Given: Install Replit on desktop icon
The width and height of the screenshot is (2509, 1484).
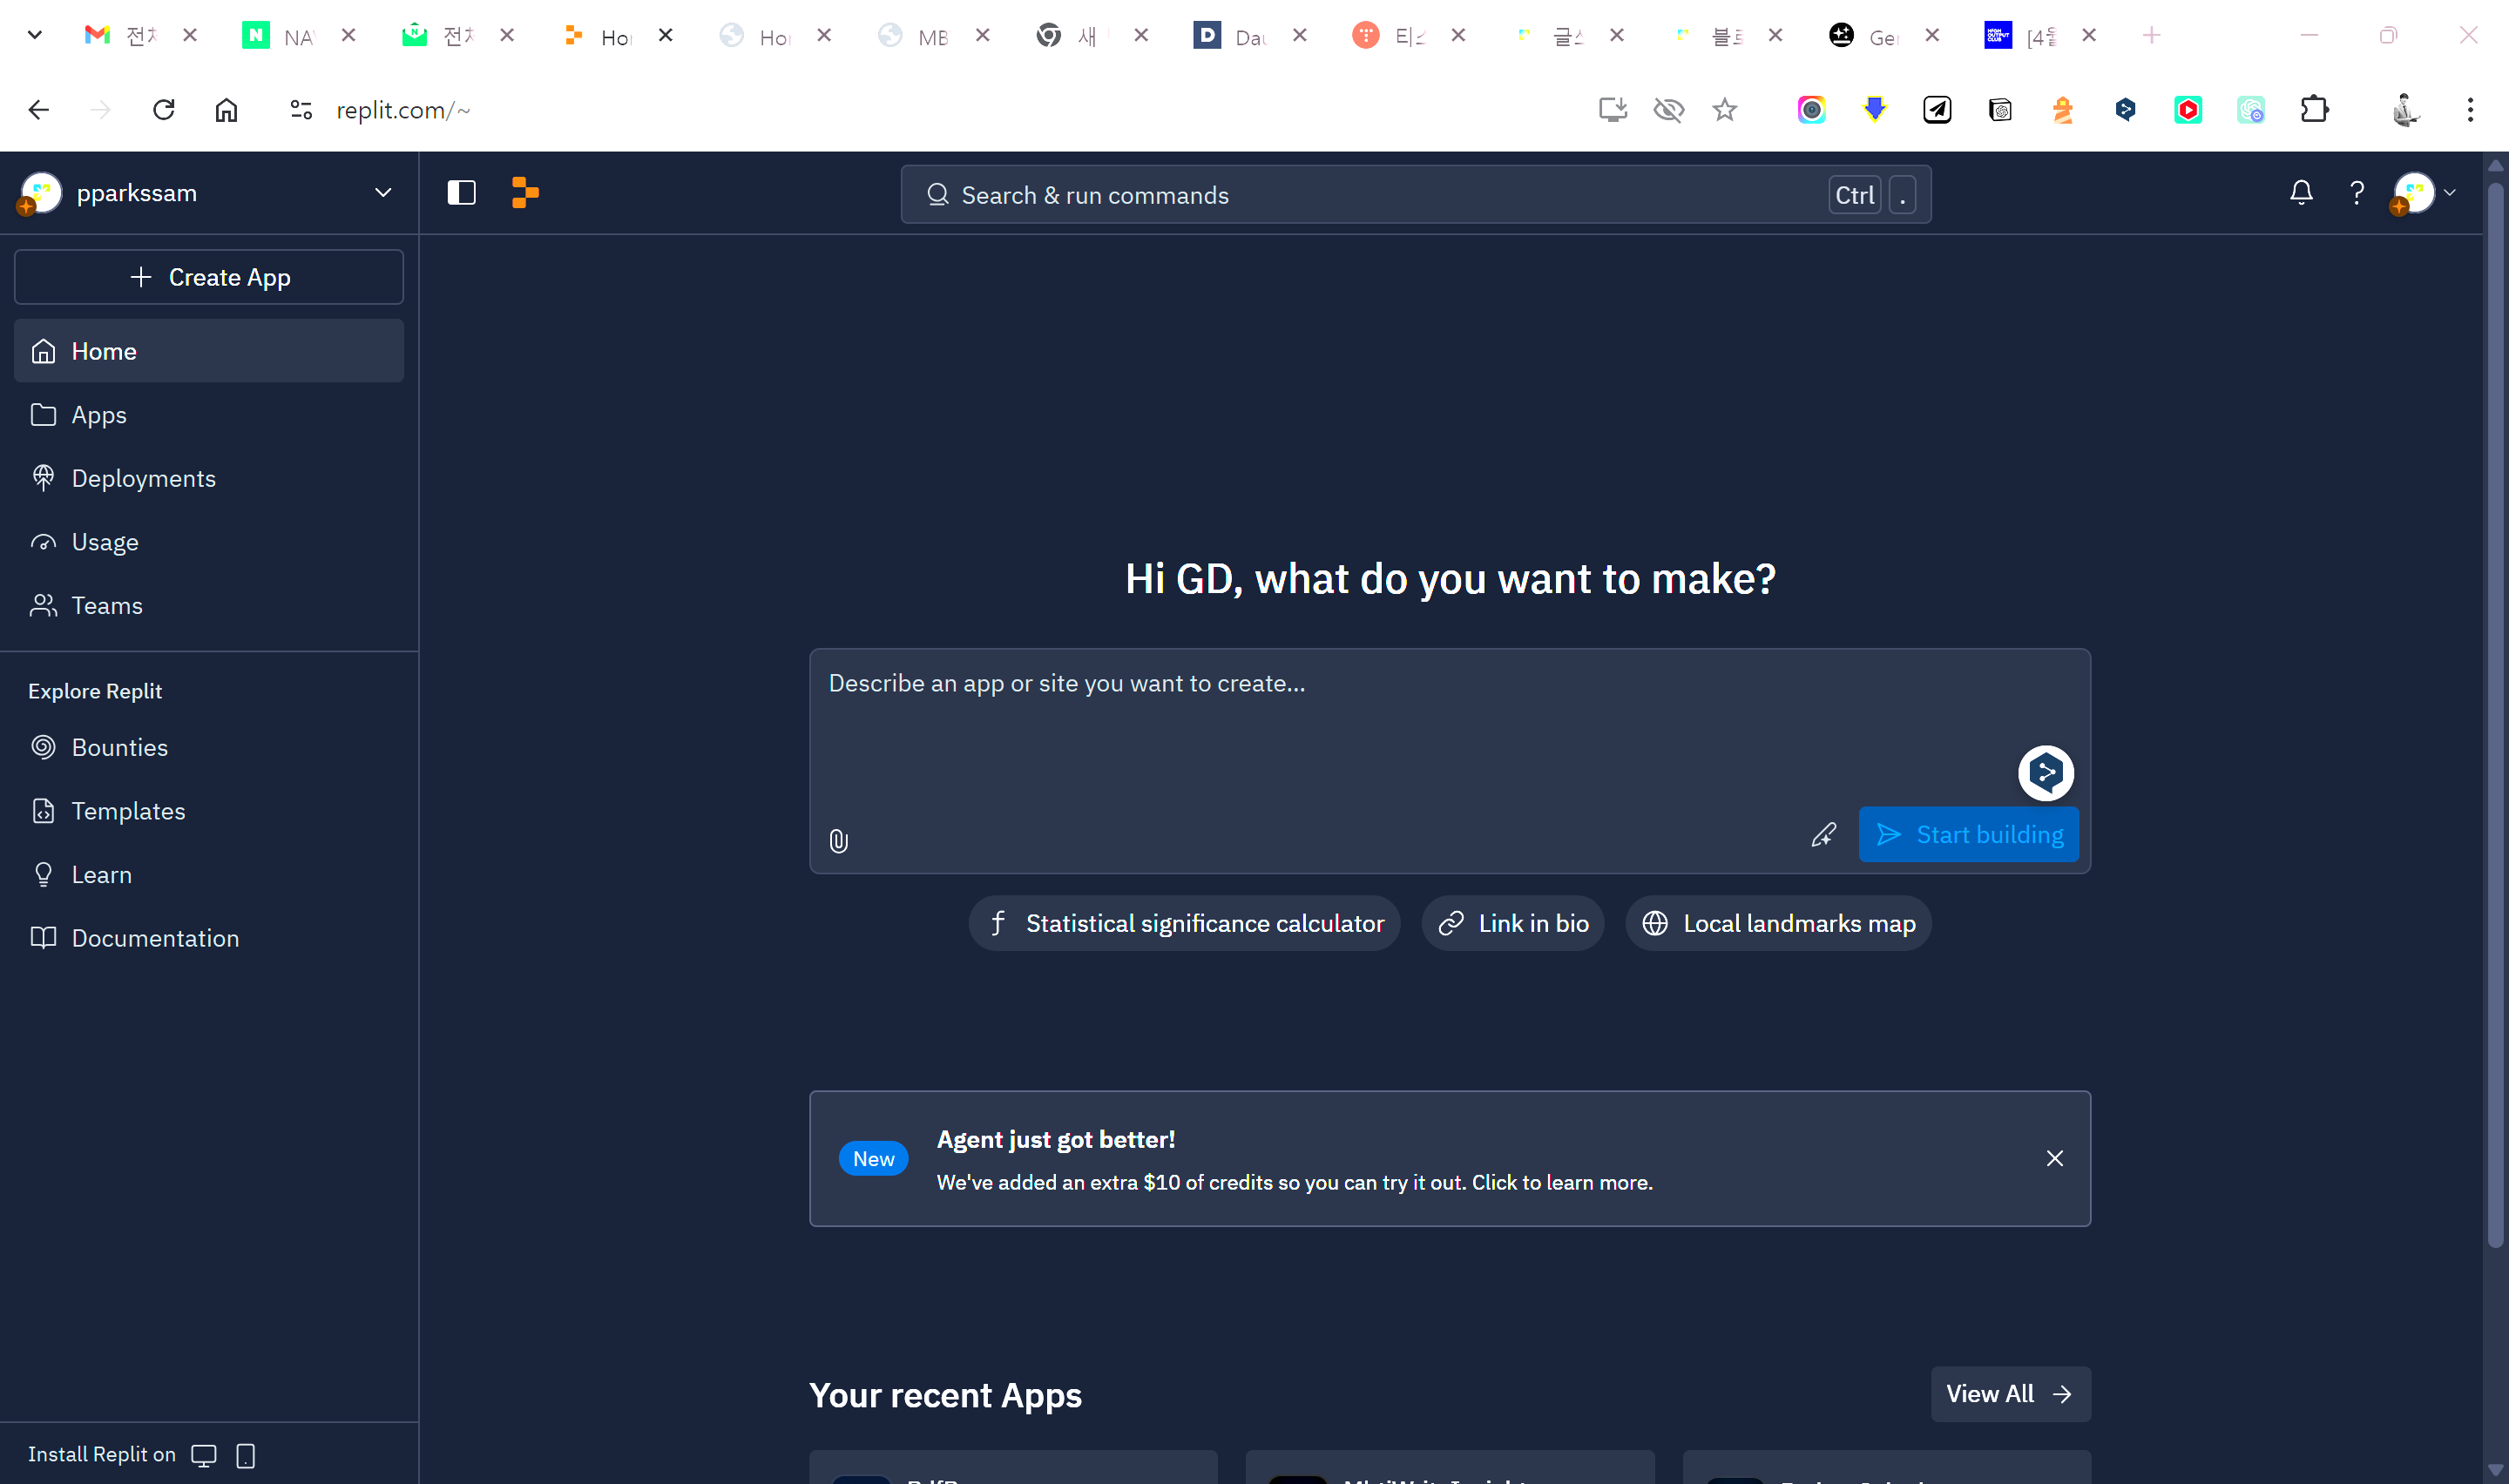Looking at the screenshot, I should pyautogui.click(x=204, y=1454).
